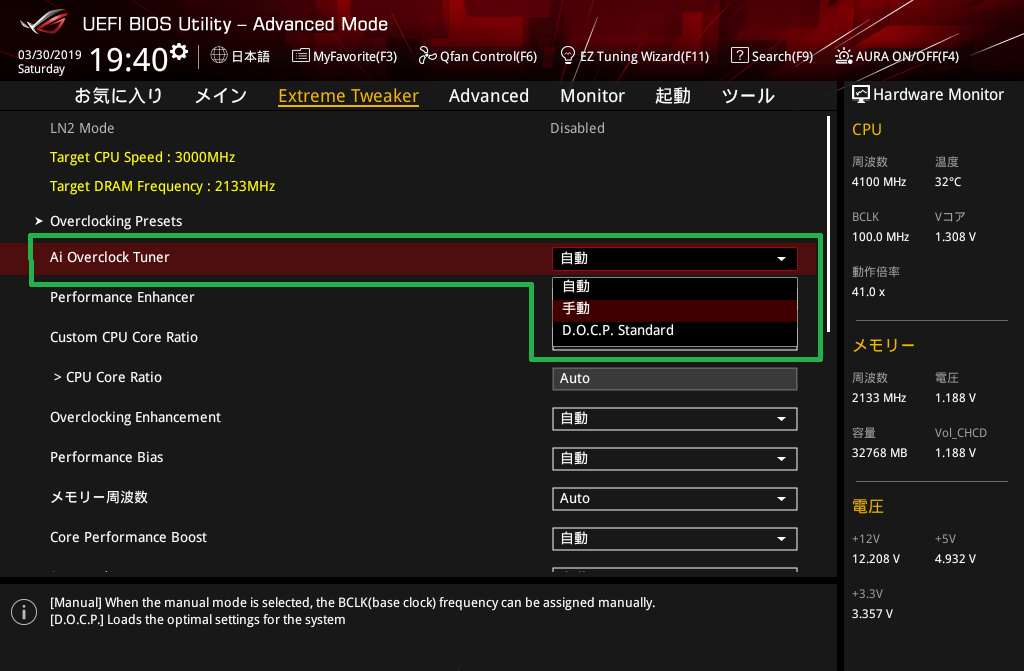This screenshot has width=1024, height=671.
Task: Click the AURA ON/OFF light icon
Action: [x=843, y=56]
